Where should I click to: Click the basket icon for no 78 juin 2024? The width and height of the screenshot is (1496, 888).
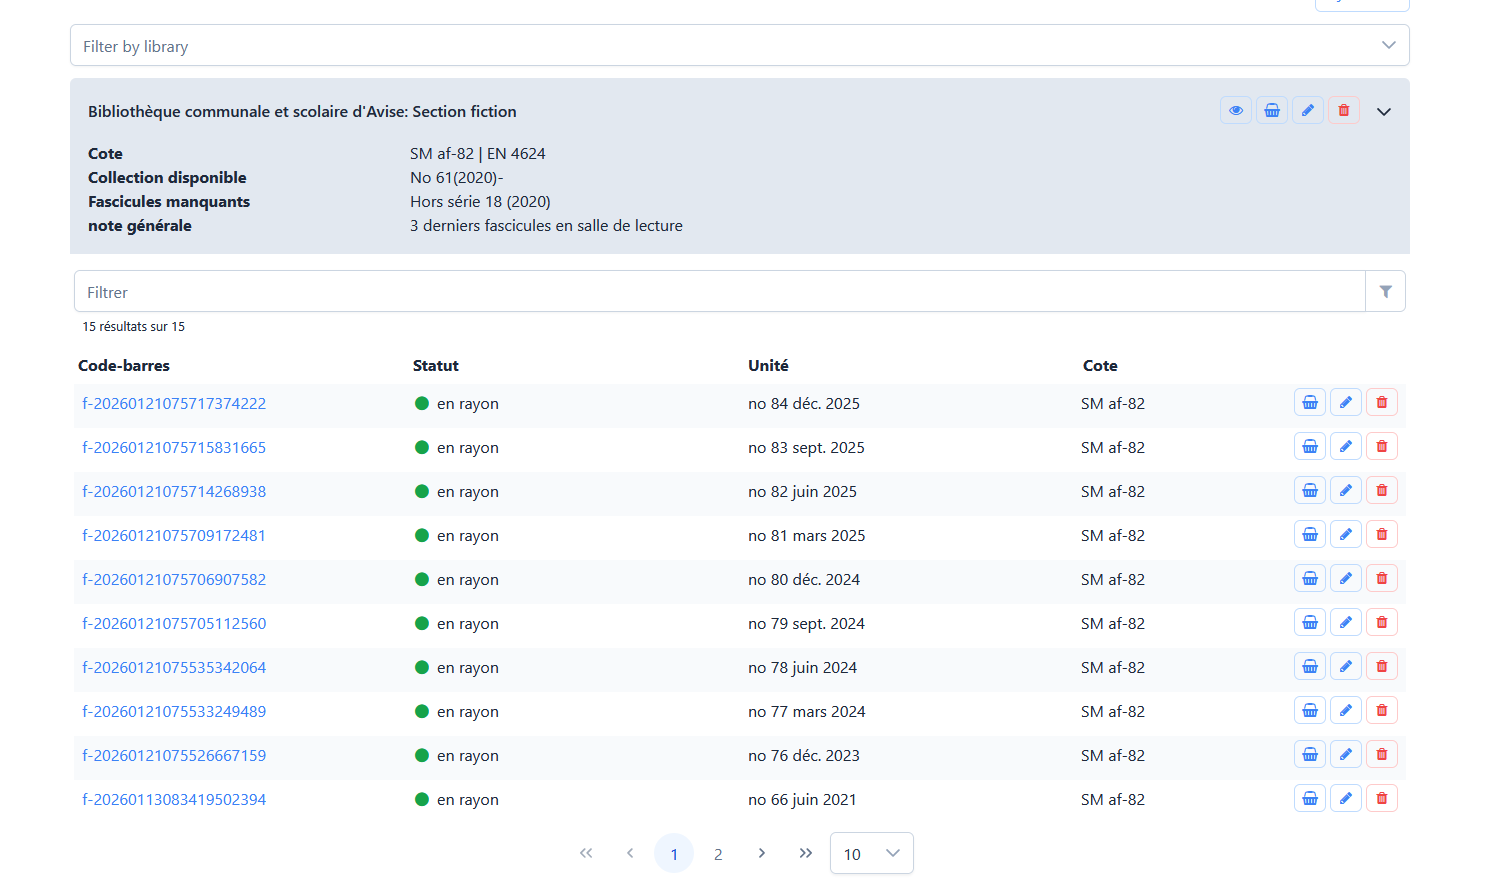(x=1310, y=666)
